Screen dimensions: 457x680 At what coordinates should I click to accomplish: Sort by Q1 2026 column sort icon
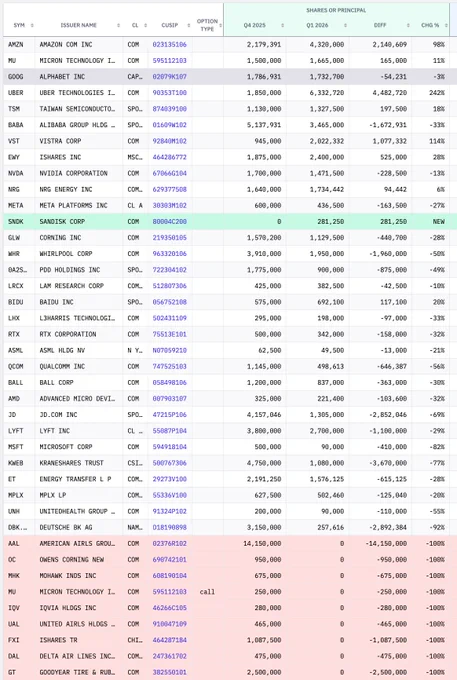(x=345, y=25)
